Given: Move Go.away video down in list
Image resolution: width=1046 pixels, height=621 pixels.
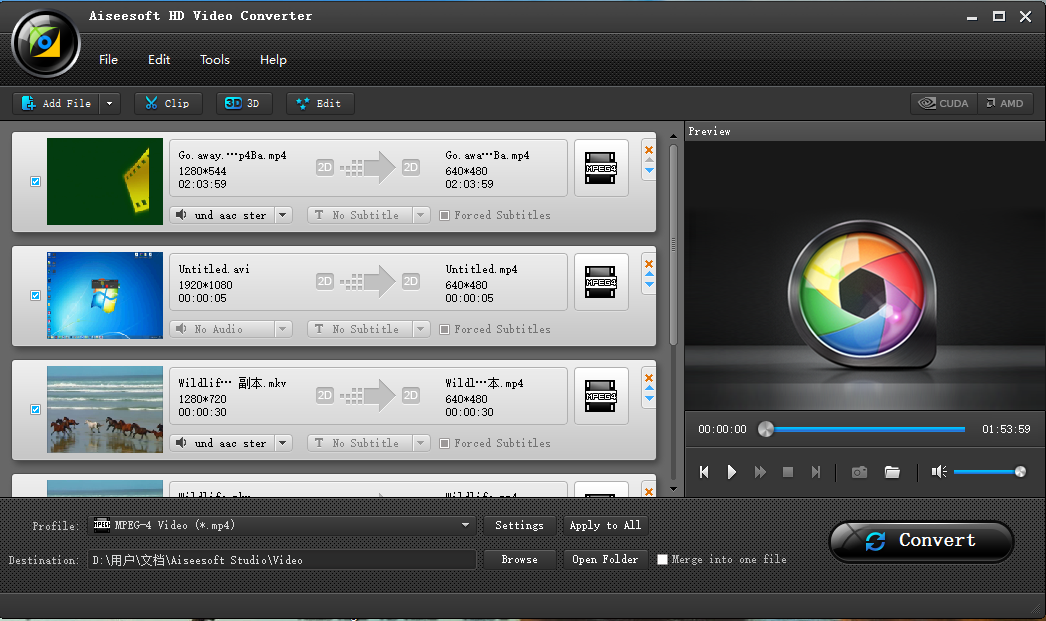Looking at the screenshot, I should (x=648, y=171).
